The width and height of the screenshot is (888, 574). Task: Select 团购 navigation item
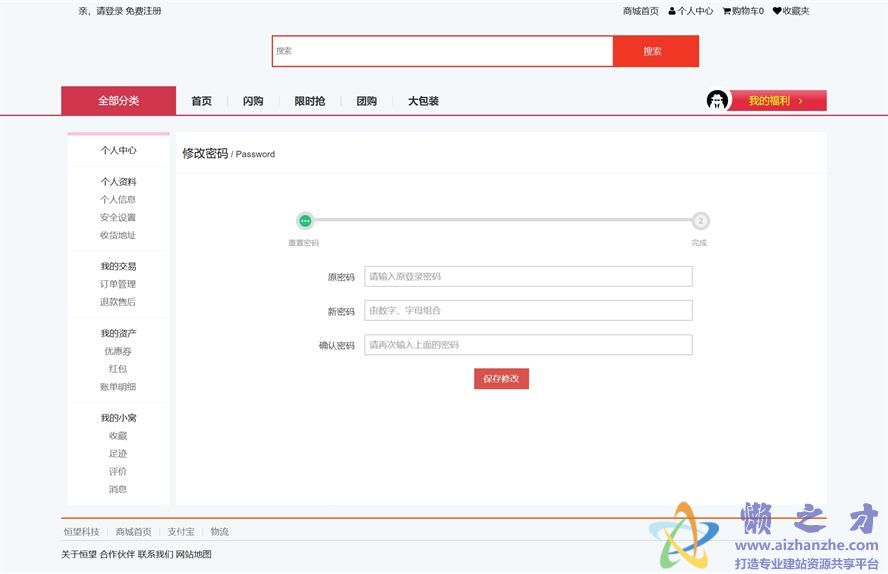pyautogui.click(x=366, y=101)
